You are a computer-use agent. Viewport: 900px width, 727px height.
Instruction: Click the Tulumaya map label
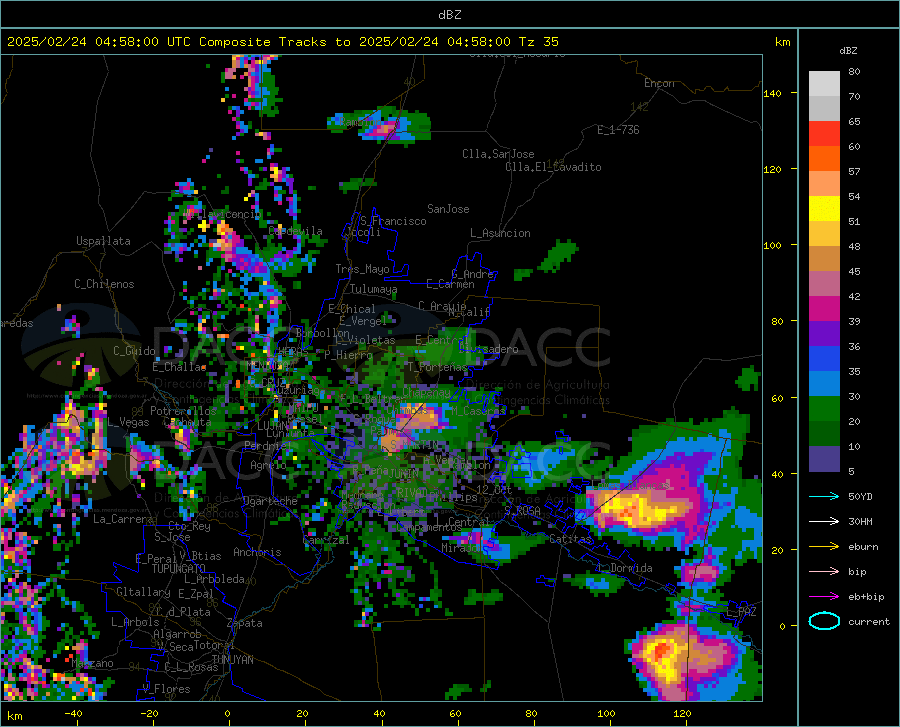click(x=374, y=289)
